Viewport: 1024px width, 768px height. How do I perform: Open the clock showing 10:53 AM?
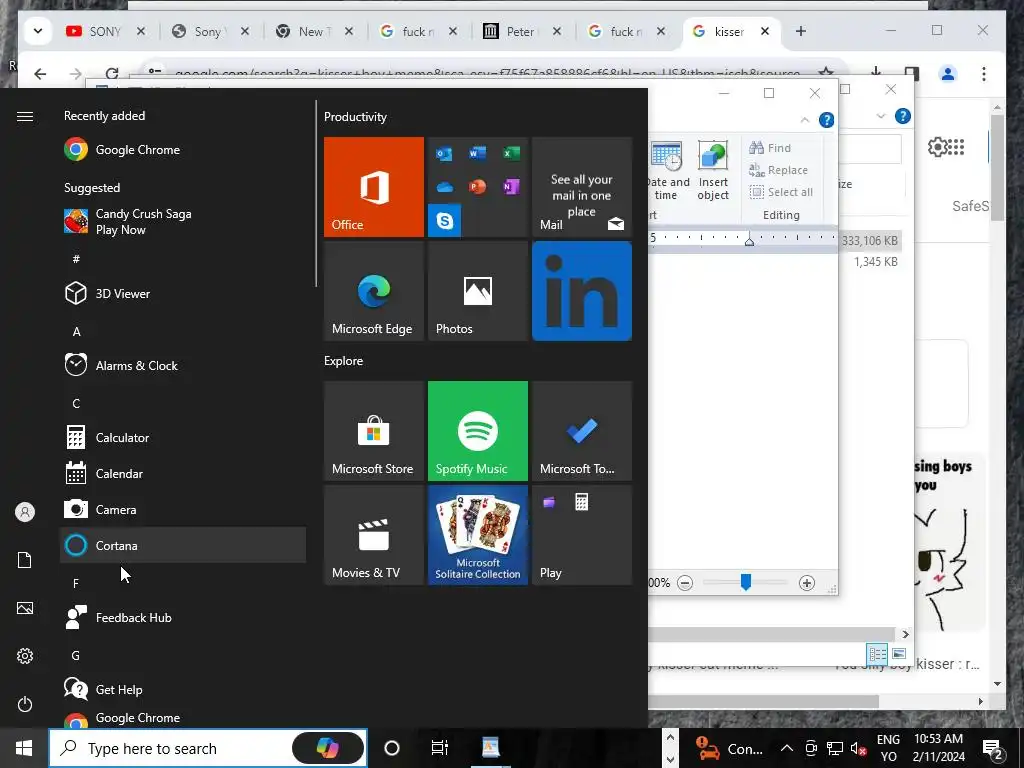[x=938, y=748]
